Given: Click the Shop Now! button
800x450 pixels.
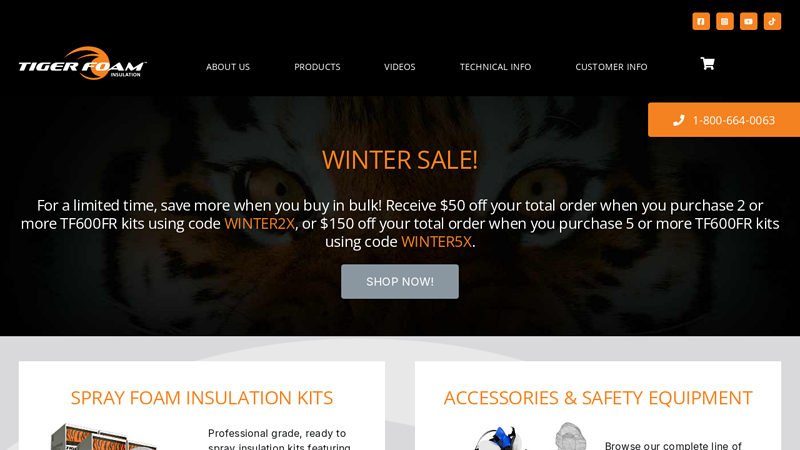Looking at the screenshot, I should 400,282.
